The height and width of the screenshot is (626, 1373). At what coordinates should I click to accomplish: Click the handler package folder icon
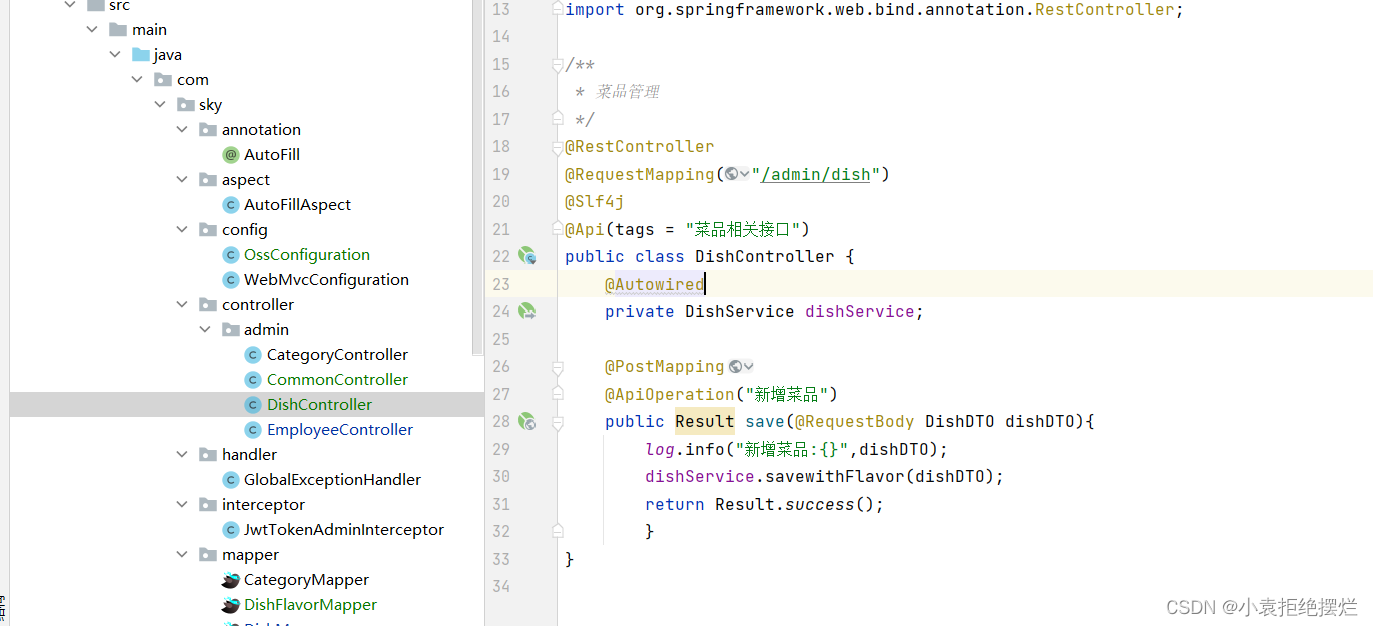tap(208, 455)
